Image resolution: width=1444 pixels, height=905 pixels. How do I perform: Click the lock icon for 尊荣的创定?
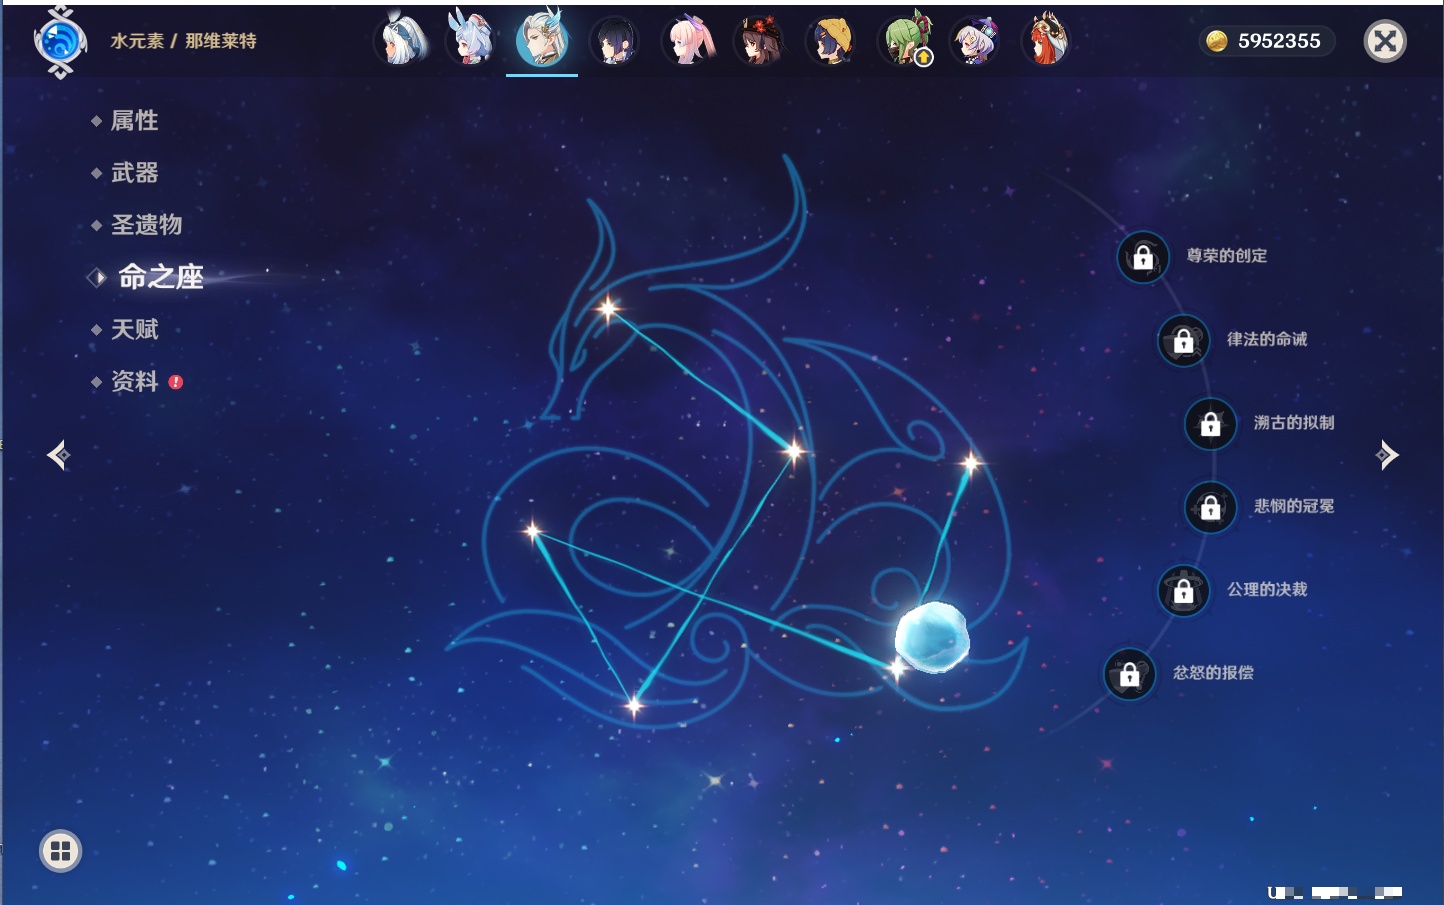tap(1143, 258)
